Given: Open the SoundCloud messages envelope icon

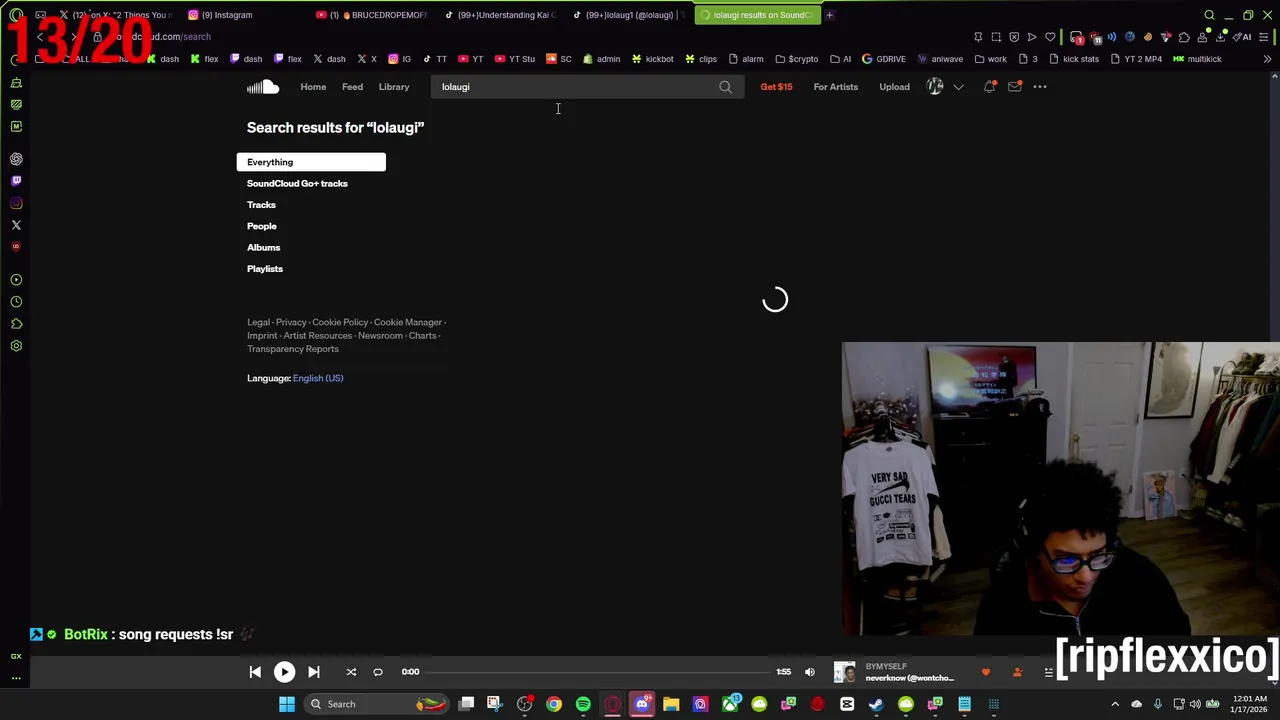Looking at the screenshot, I should pyautogui.click(x=1014, y=87).
